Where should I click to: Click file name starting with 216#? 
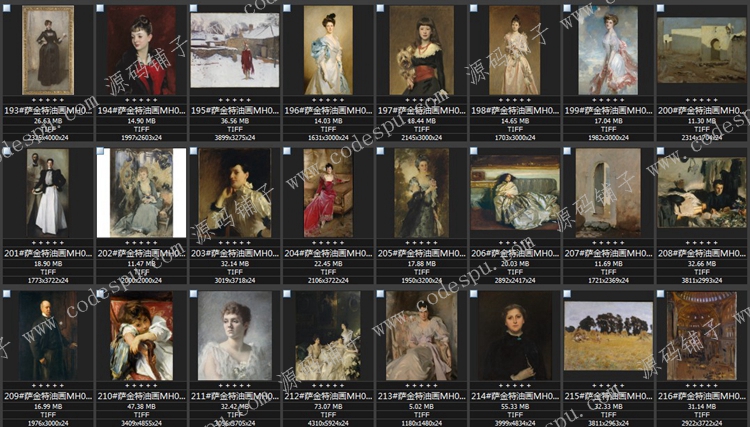point(702,396)
